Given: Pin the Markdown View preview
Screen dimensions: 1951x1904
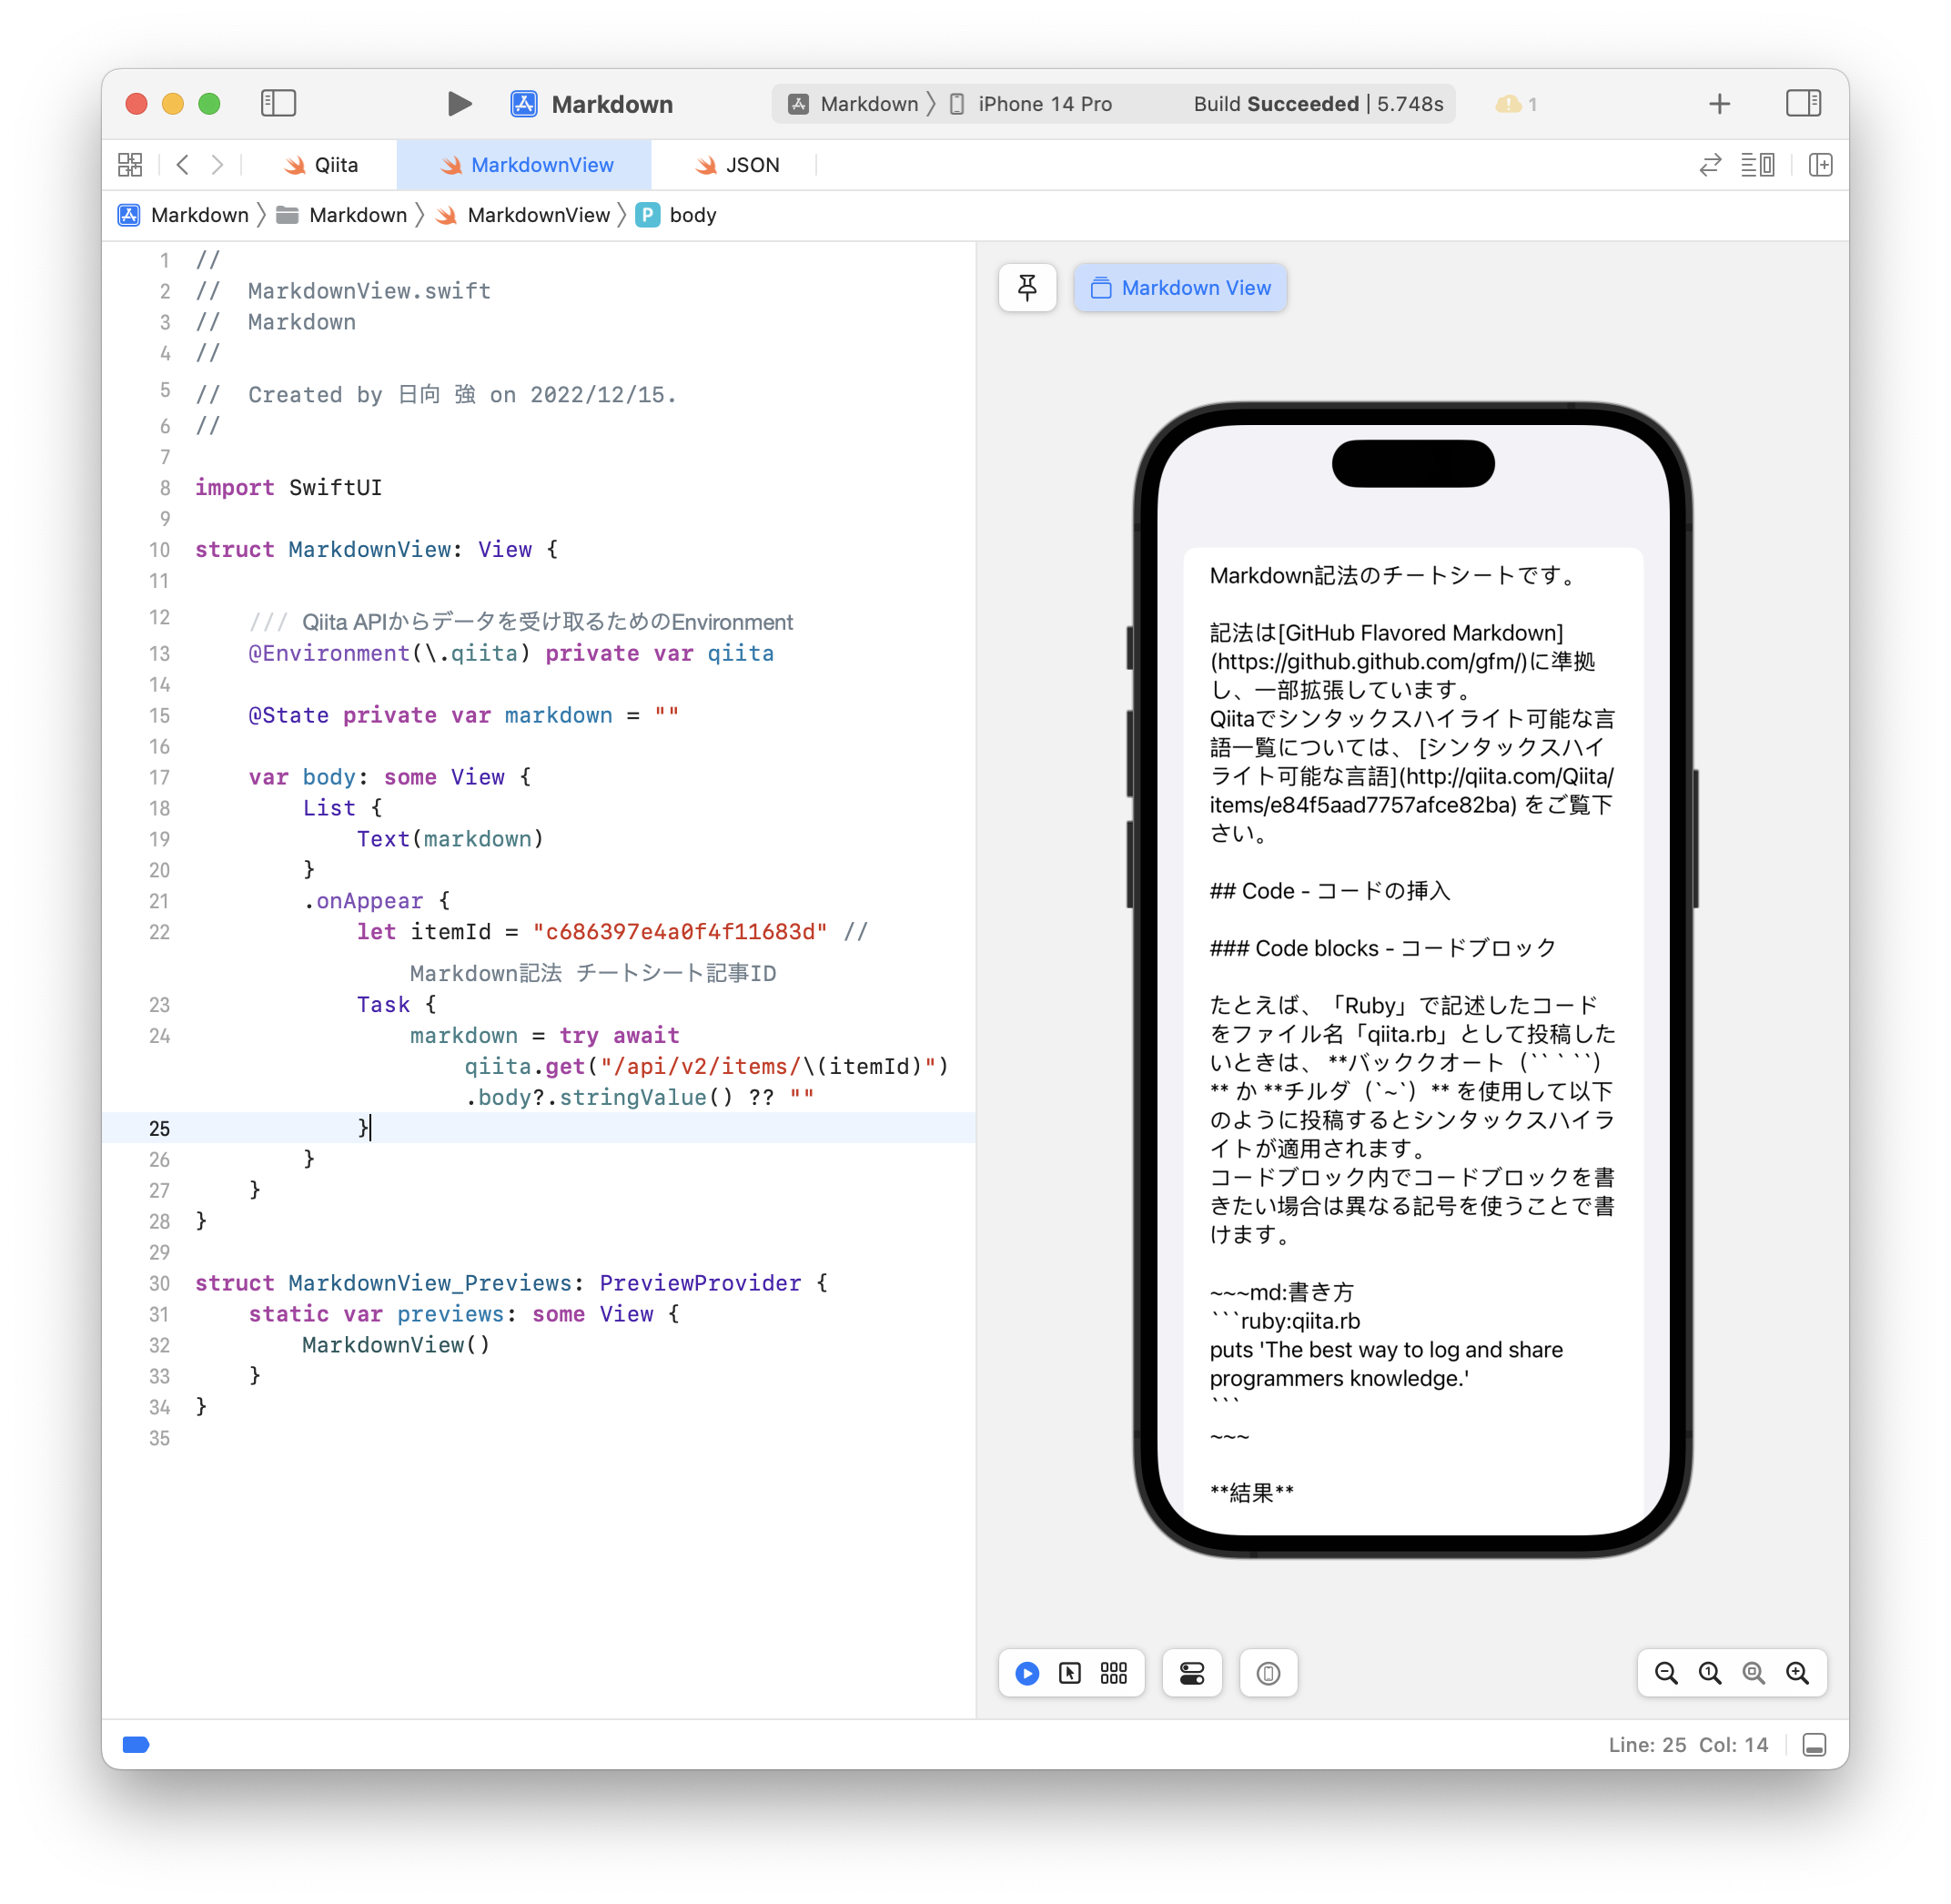Looking at the screenshot, I should click(1027, 287).
